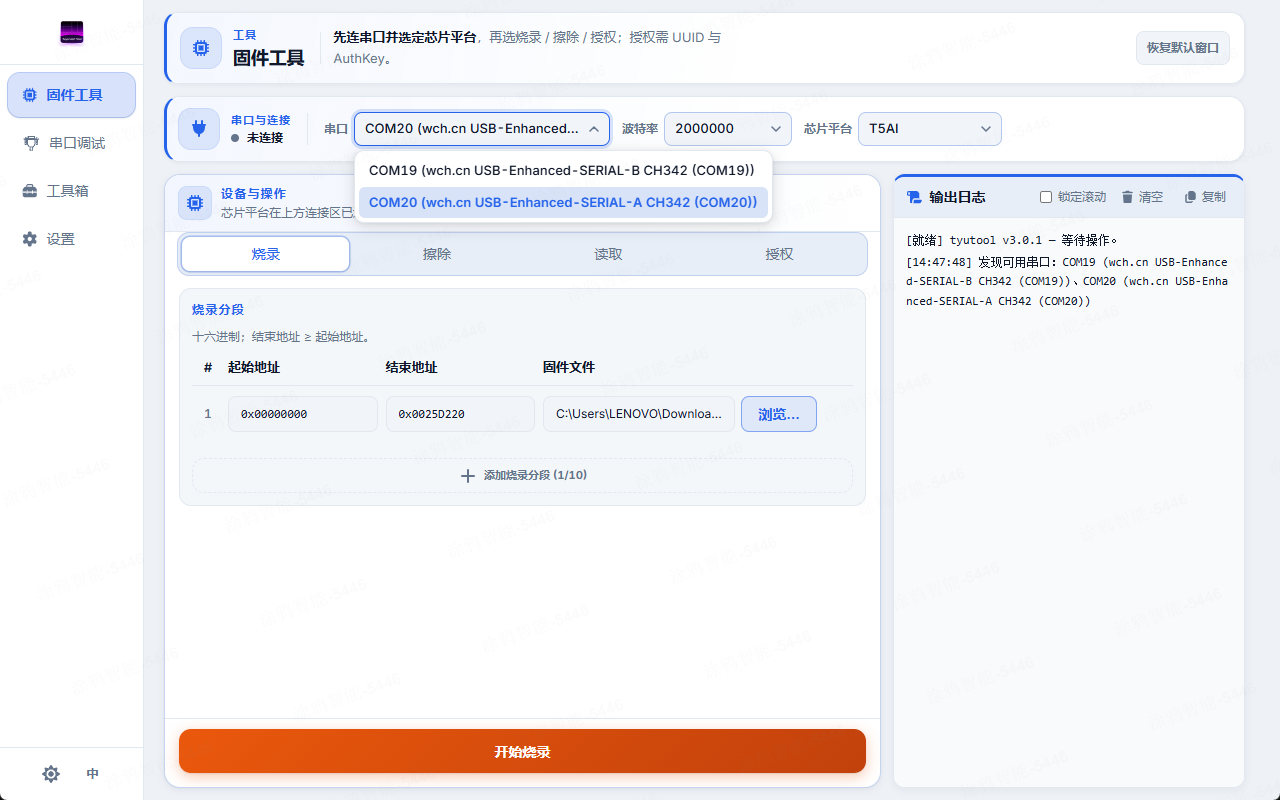Select COM20 SERIAL-A option in list
The width and height of the screenshot is (1280, 800).
(x=563, y=202)
